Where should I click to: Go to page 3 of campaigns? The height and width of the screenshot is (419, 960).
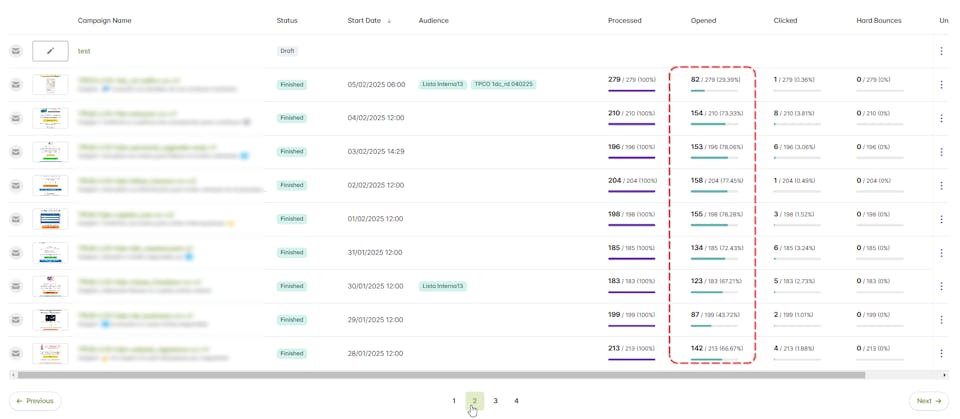495,401
